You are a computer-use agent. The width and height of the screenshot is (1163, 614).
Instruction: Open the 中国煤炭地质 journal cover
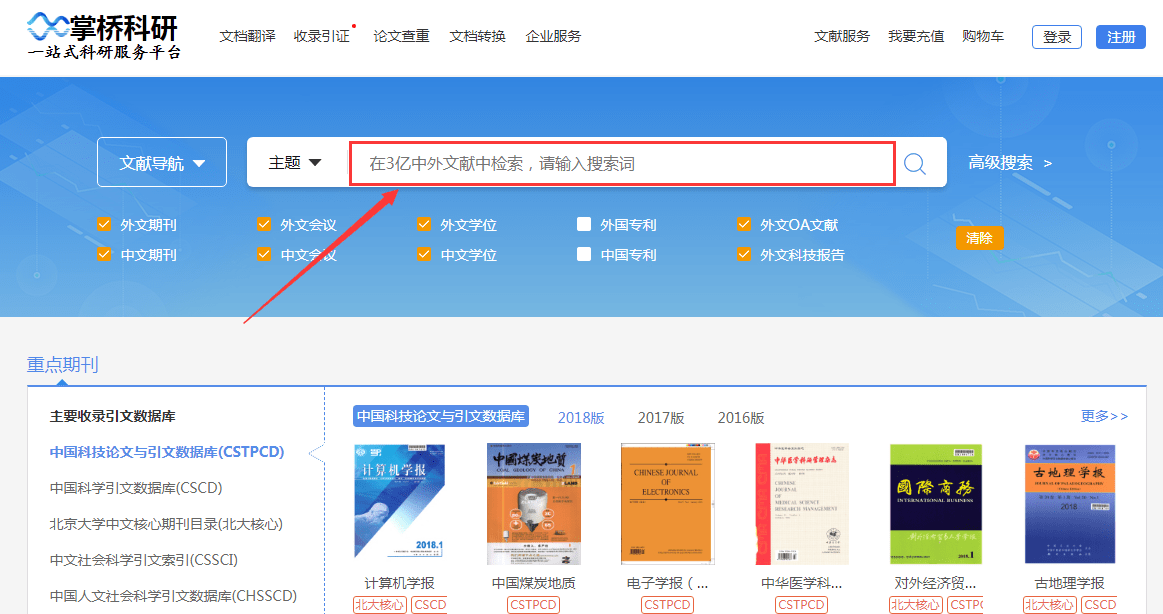[x=533, y=503]
